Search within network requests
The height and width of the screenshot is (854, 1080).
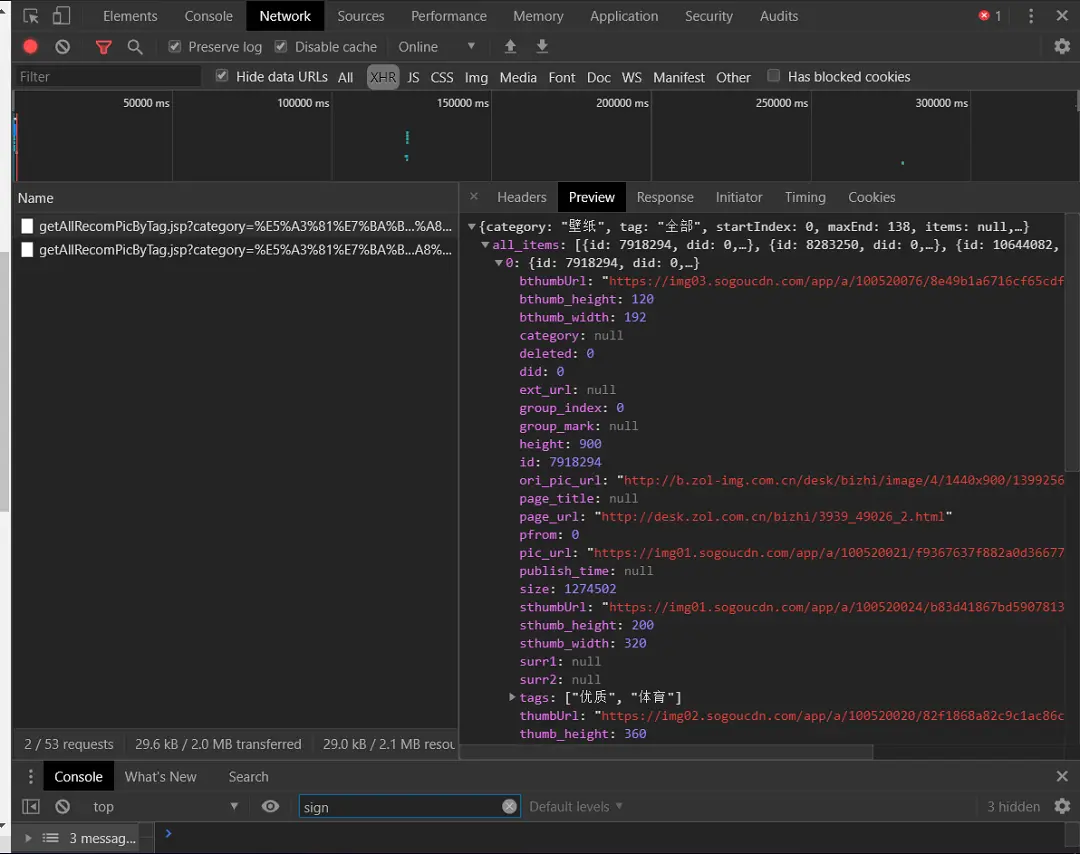[x=135, y=47]
